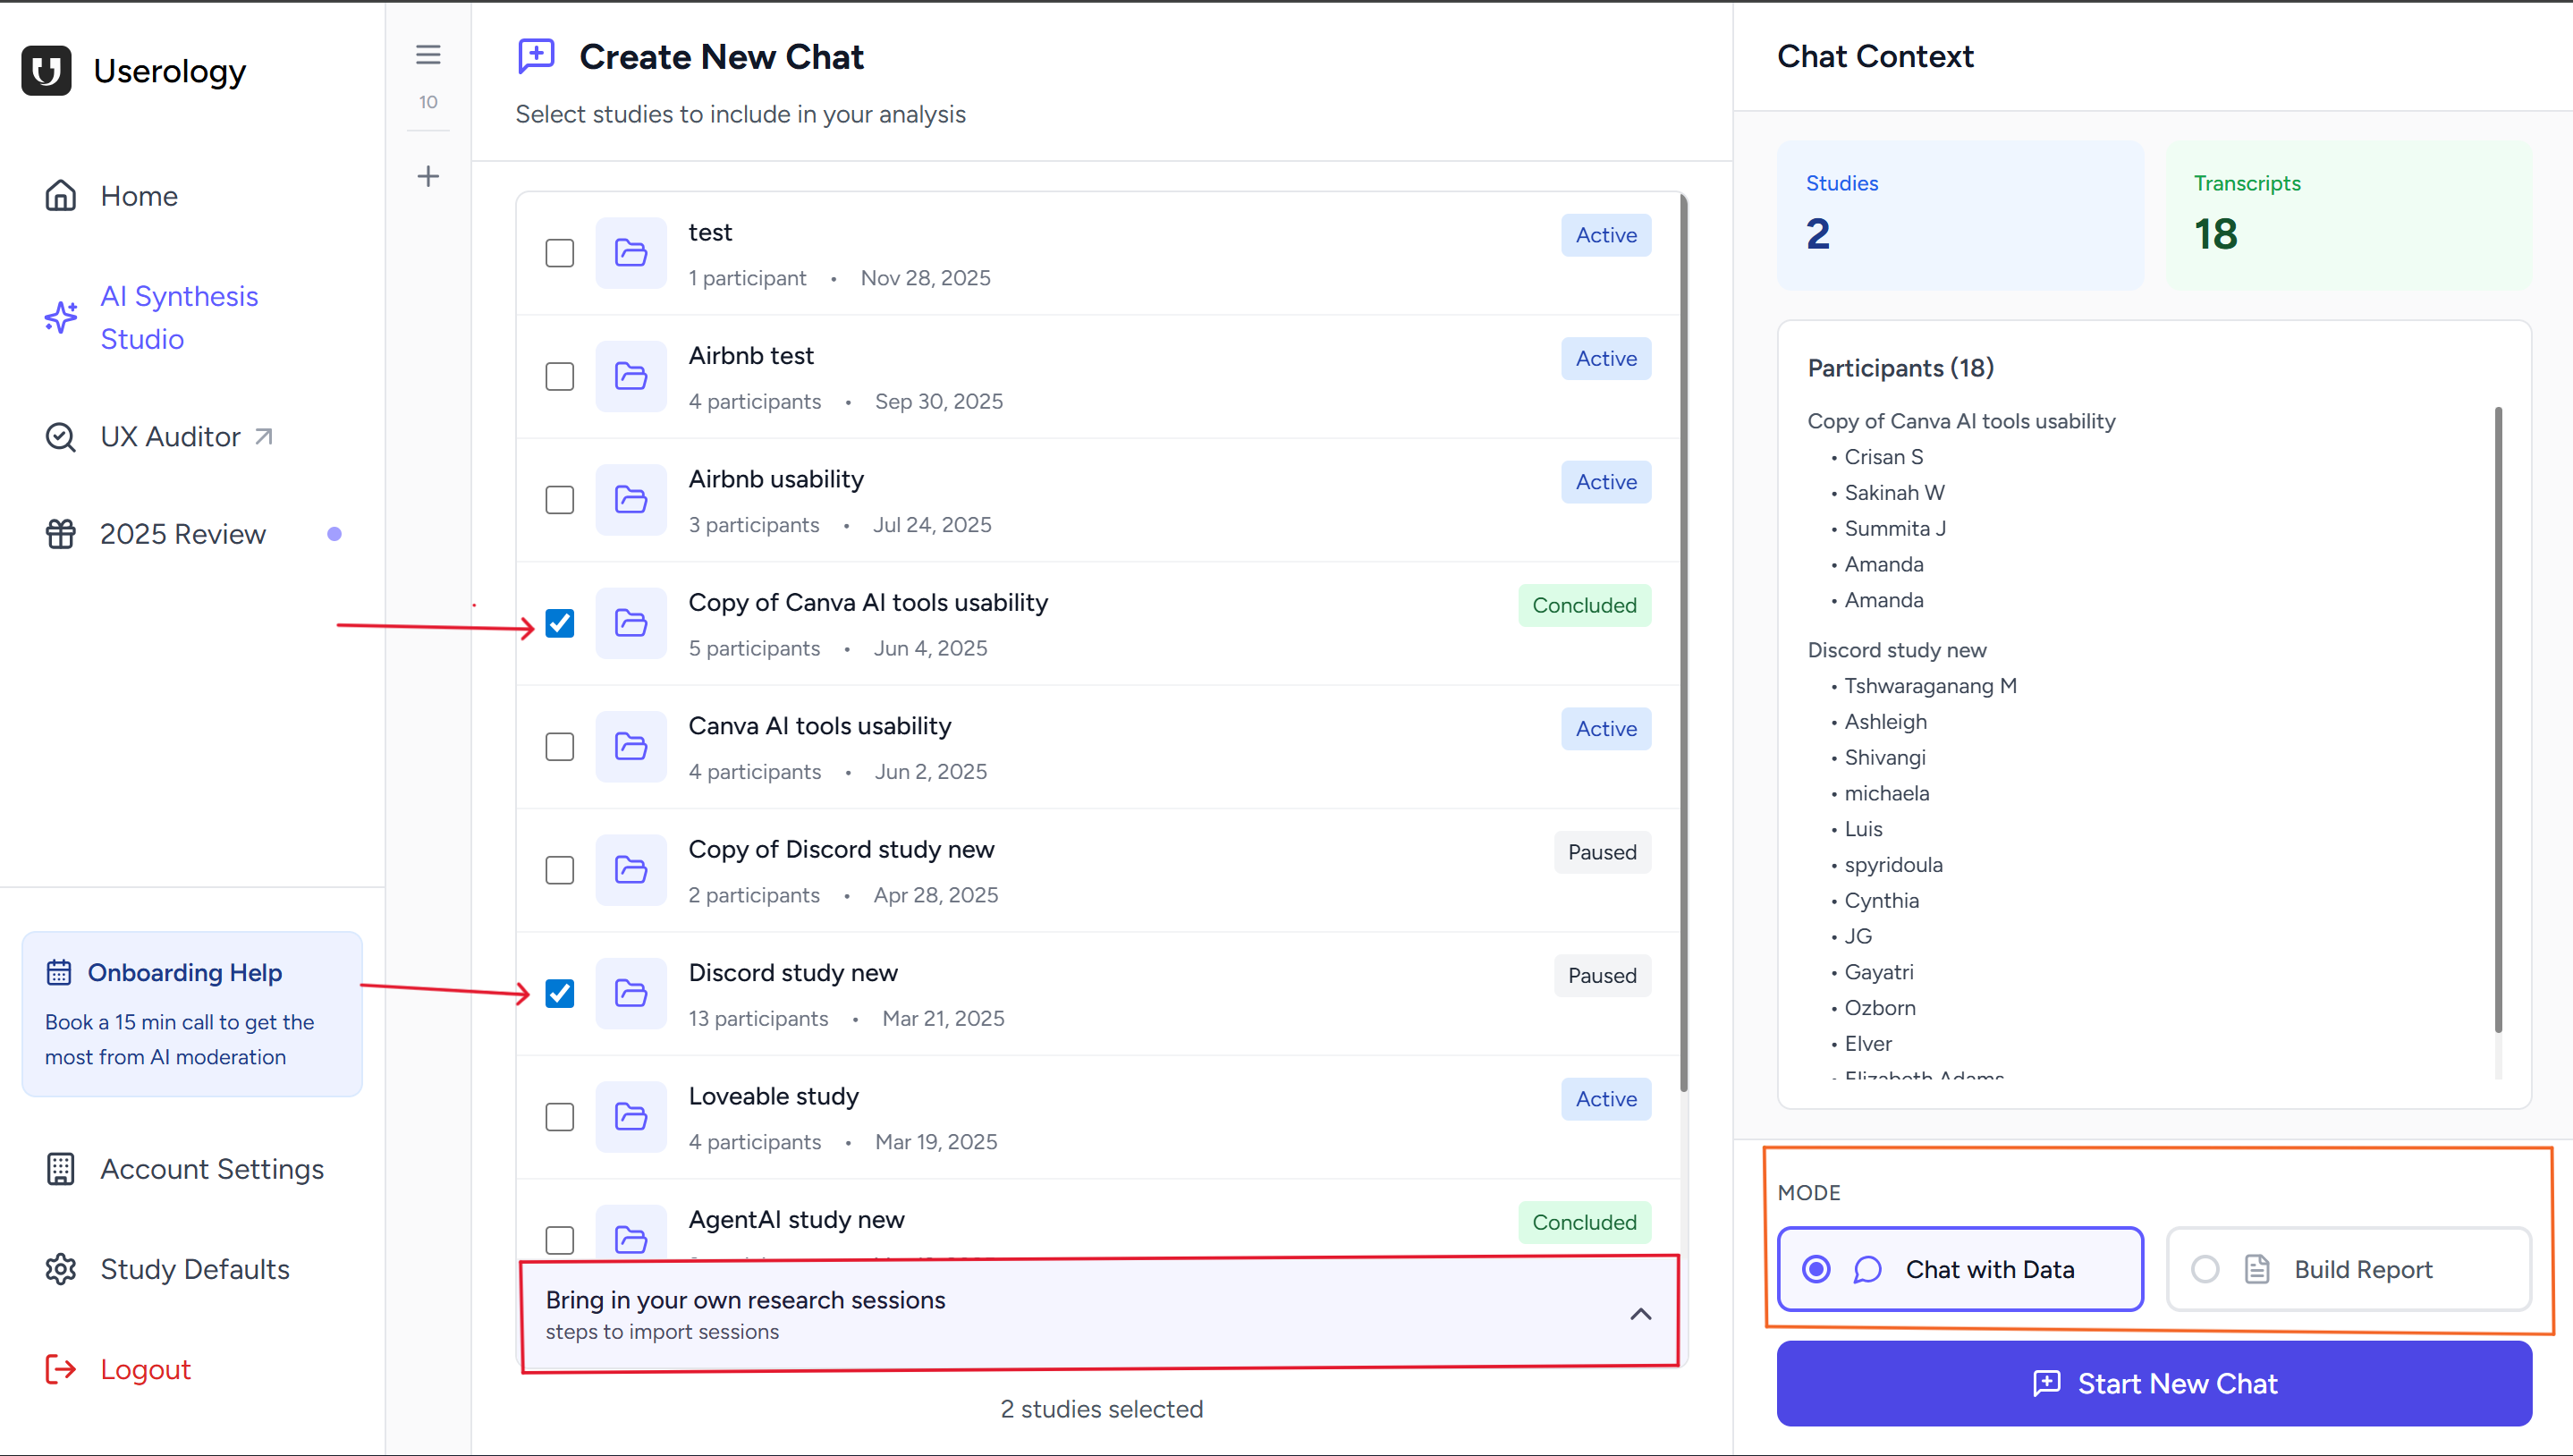Open Home in the sidebar
The width and height of the screenshot is (2573, 1456).
139,196
